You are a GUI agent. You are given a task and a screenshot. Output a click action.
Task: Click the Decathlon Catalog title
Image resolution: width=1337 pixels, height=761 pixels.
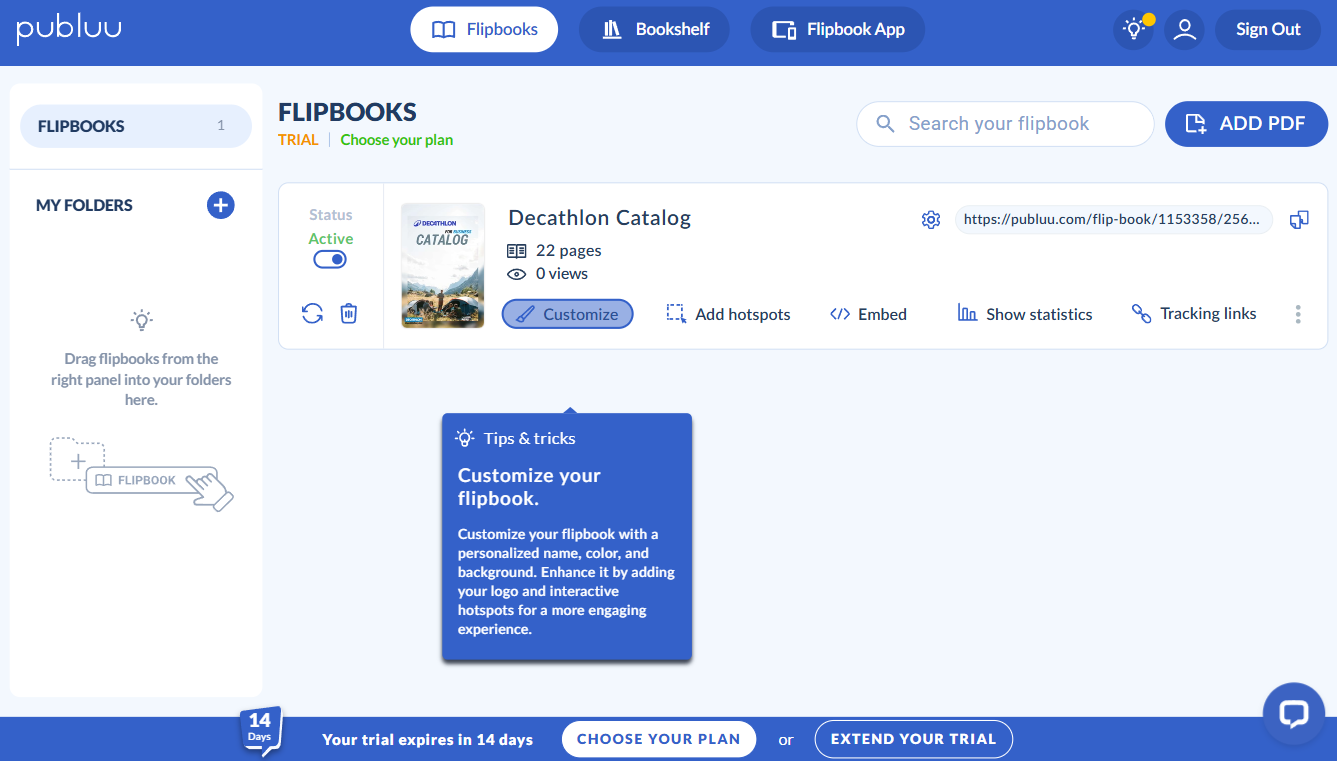coord(600,218)
